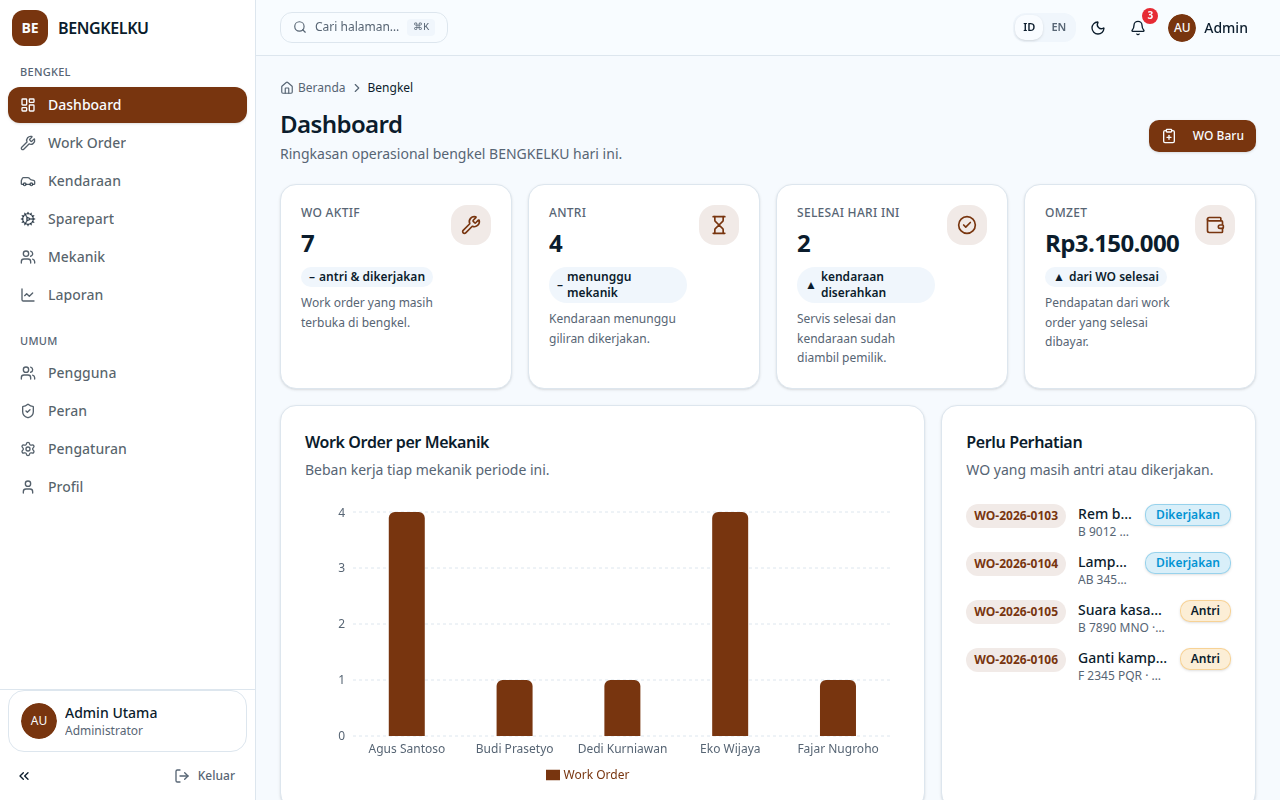Image resolution: width=1280 pixels, height=800 pixels.
Task: Click the Cari halaman search field
Action: [364, 27]
